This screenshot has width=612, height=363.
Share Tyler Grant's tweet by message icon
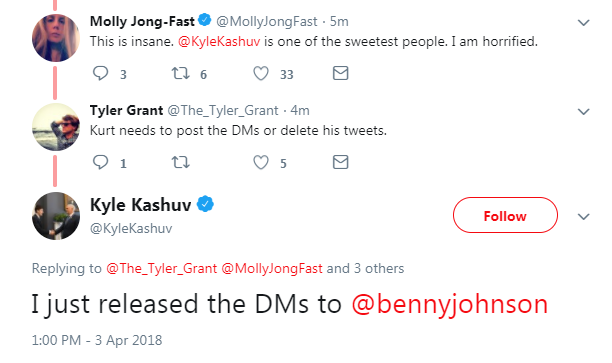pos(340,162)
